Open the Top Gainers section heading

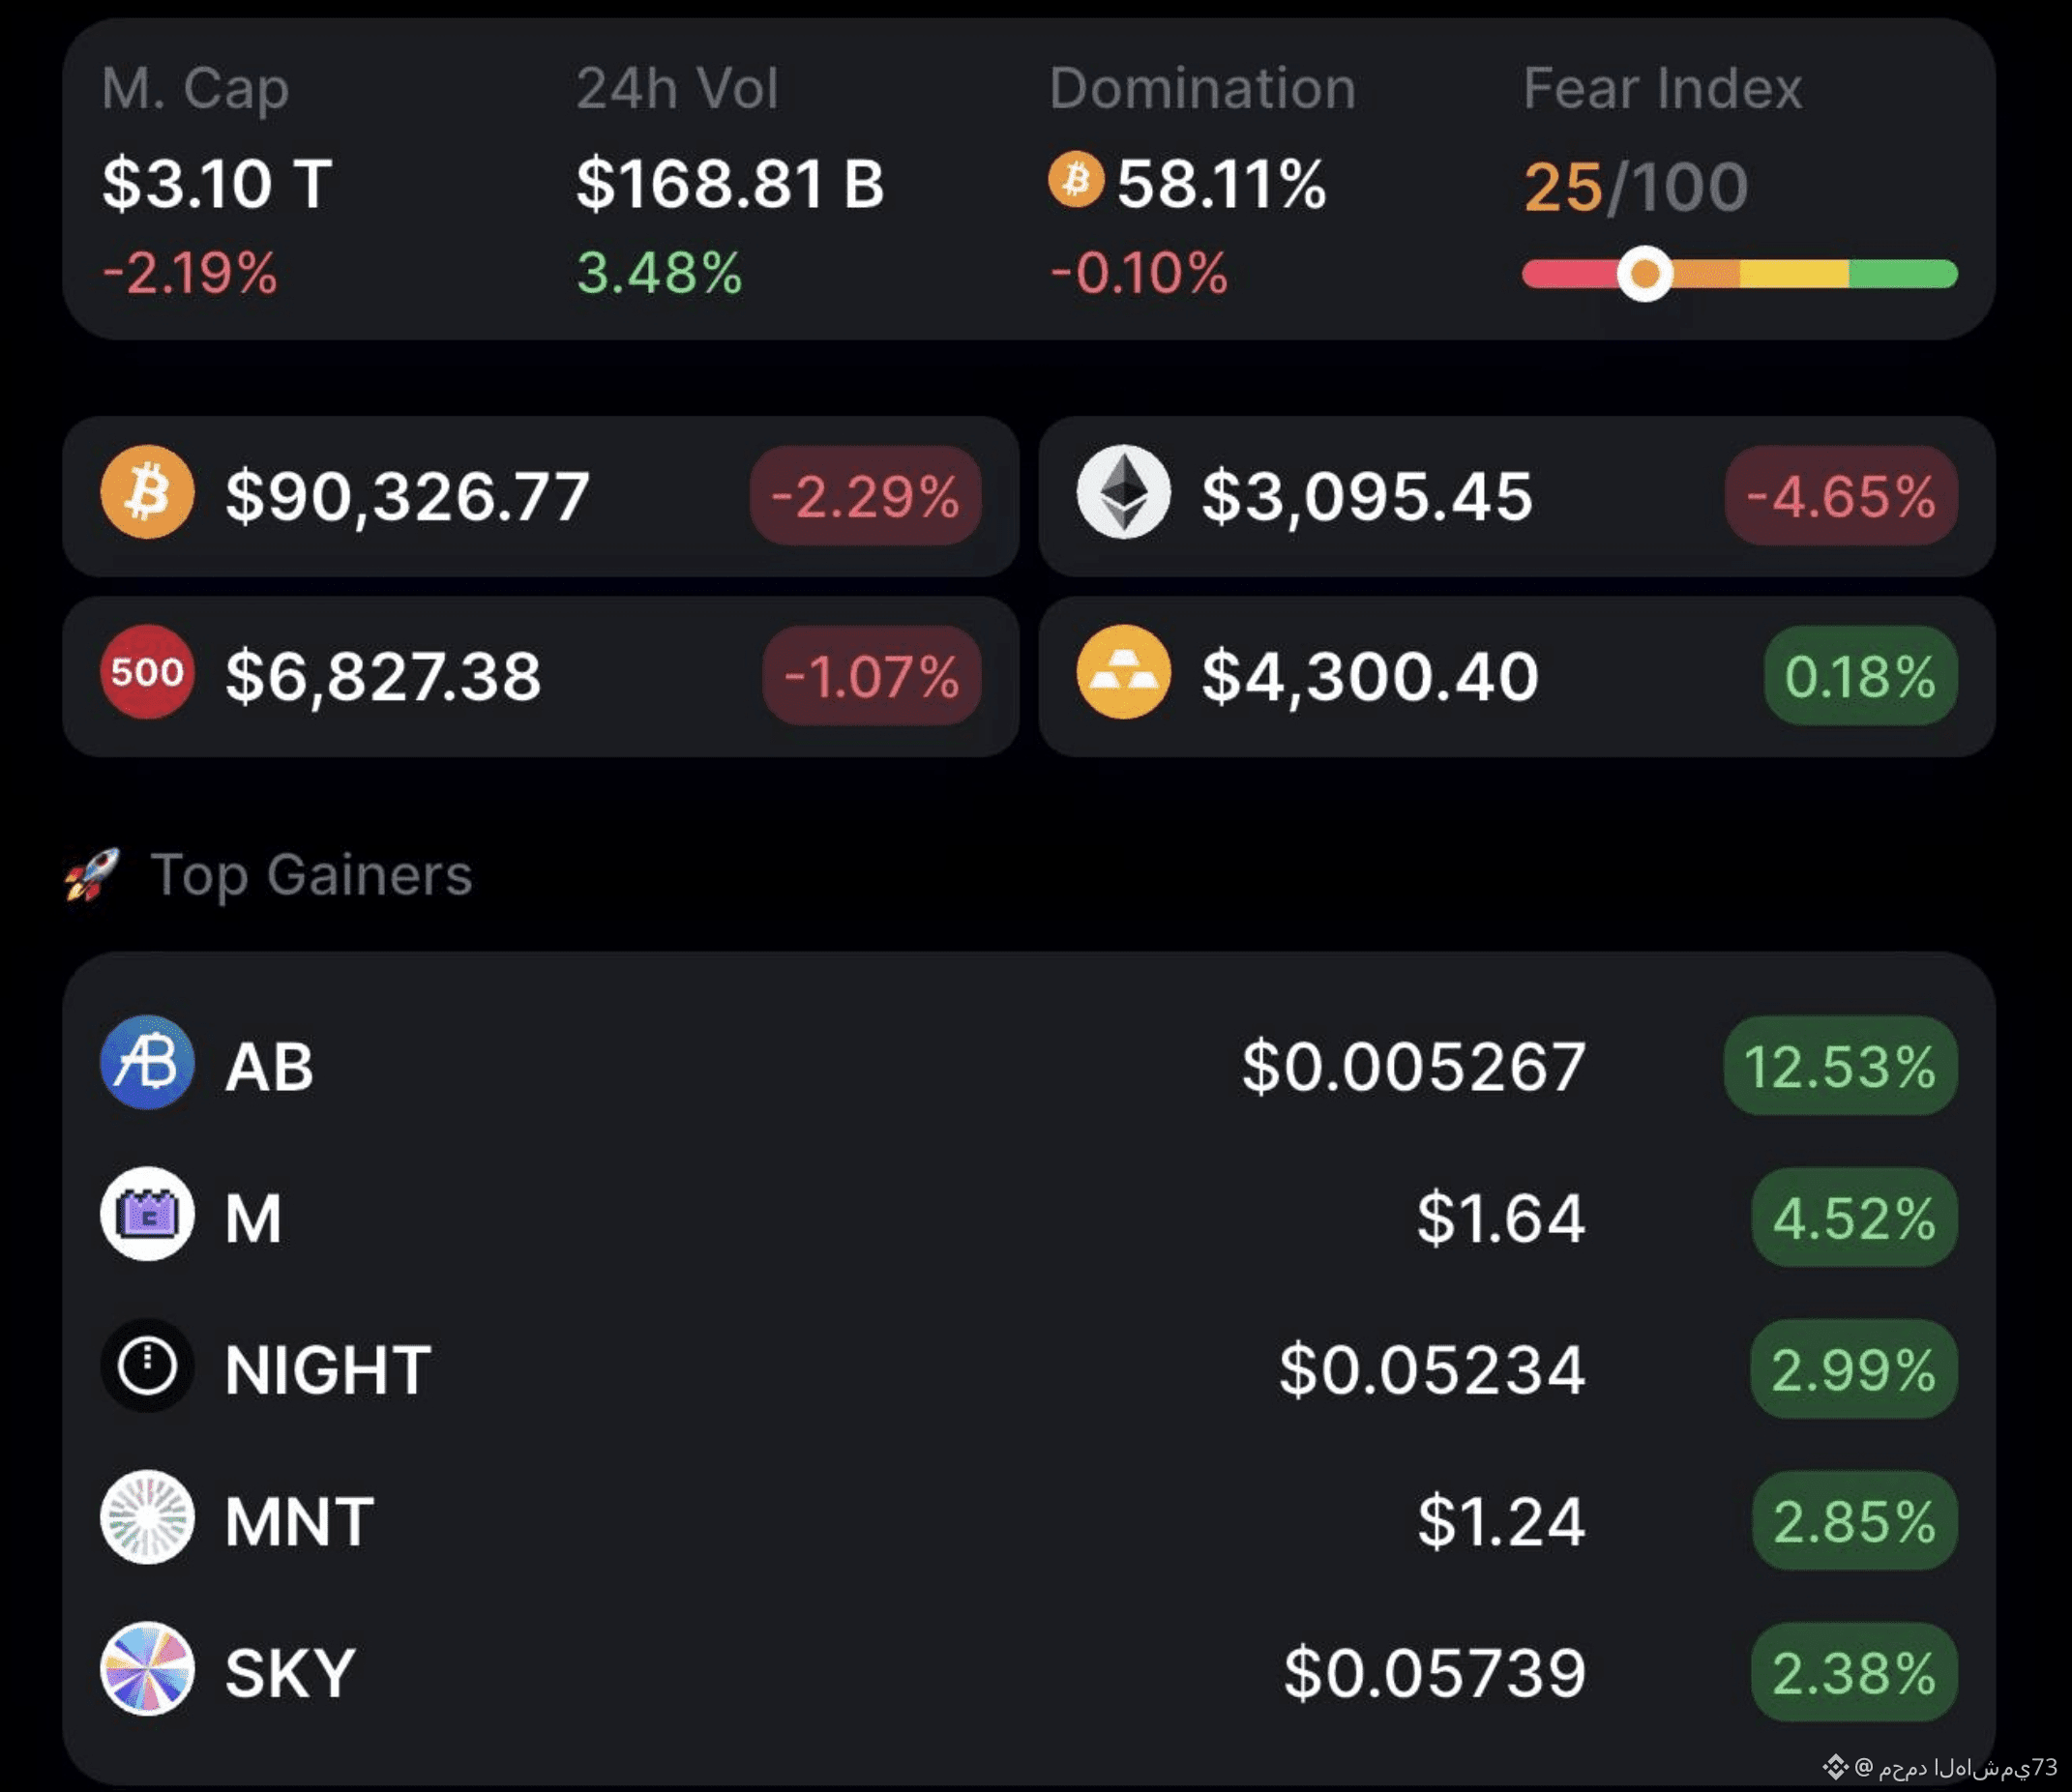point(311,875)
